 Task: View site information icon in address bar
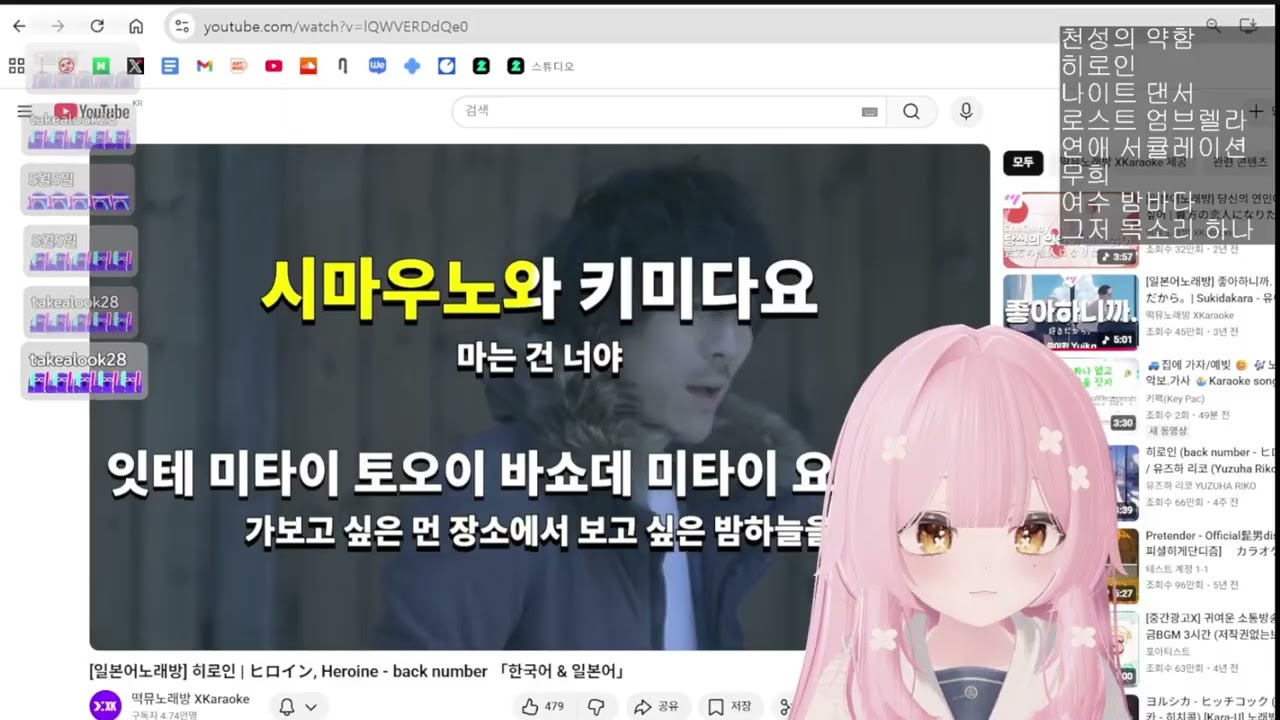click(x=181, y=26)
